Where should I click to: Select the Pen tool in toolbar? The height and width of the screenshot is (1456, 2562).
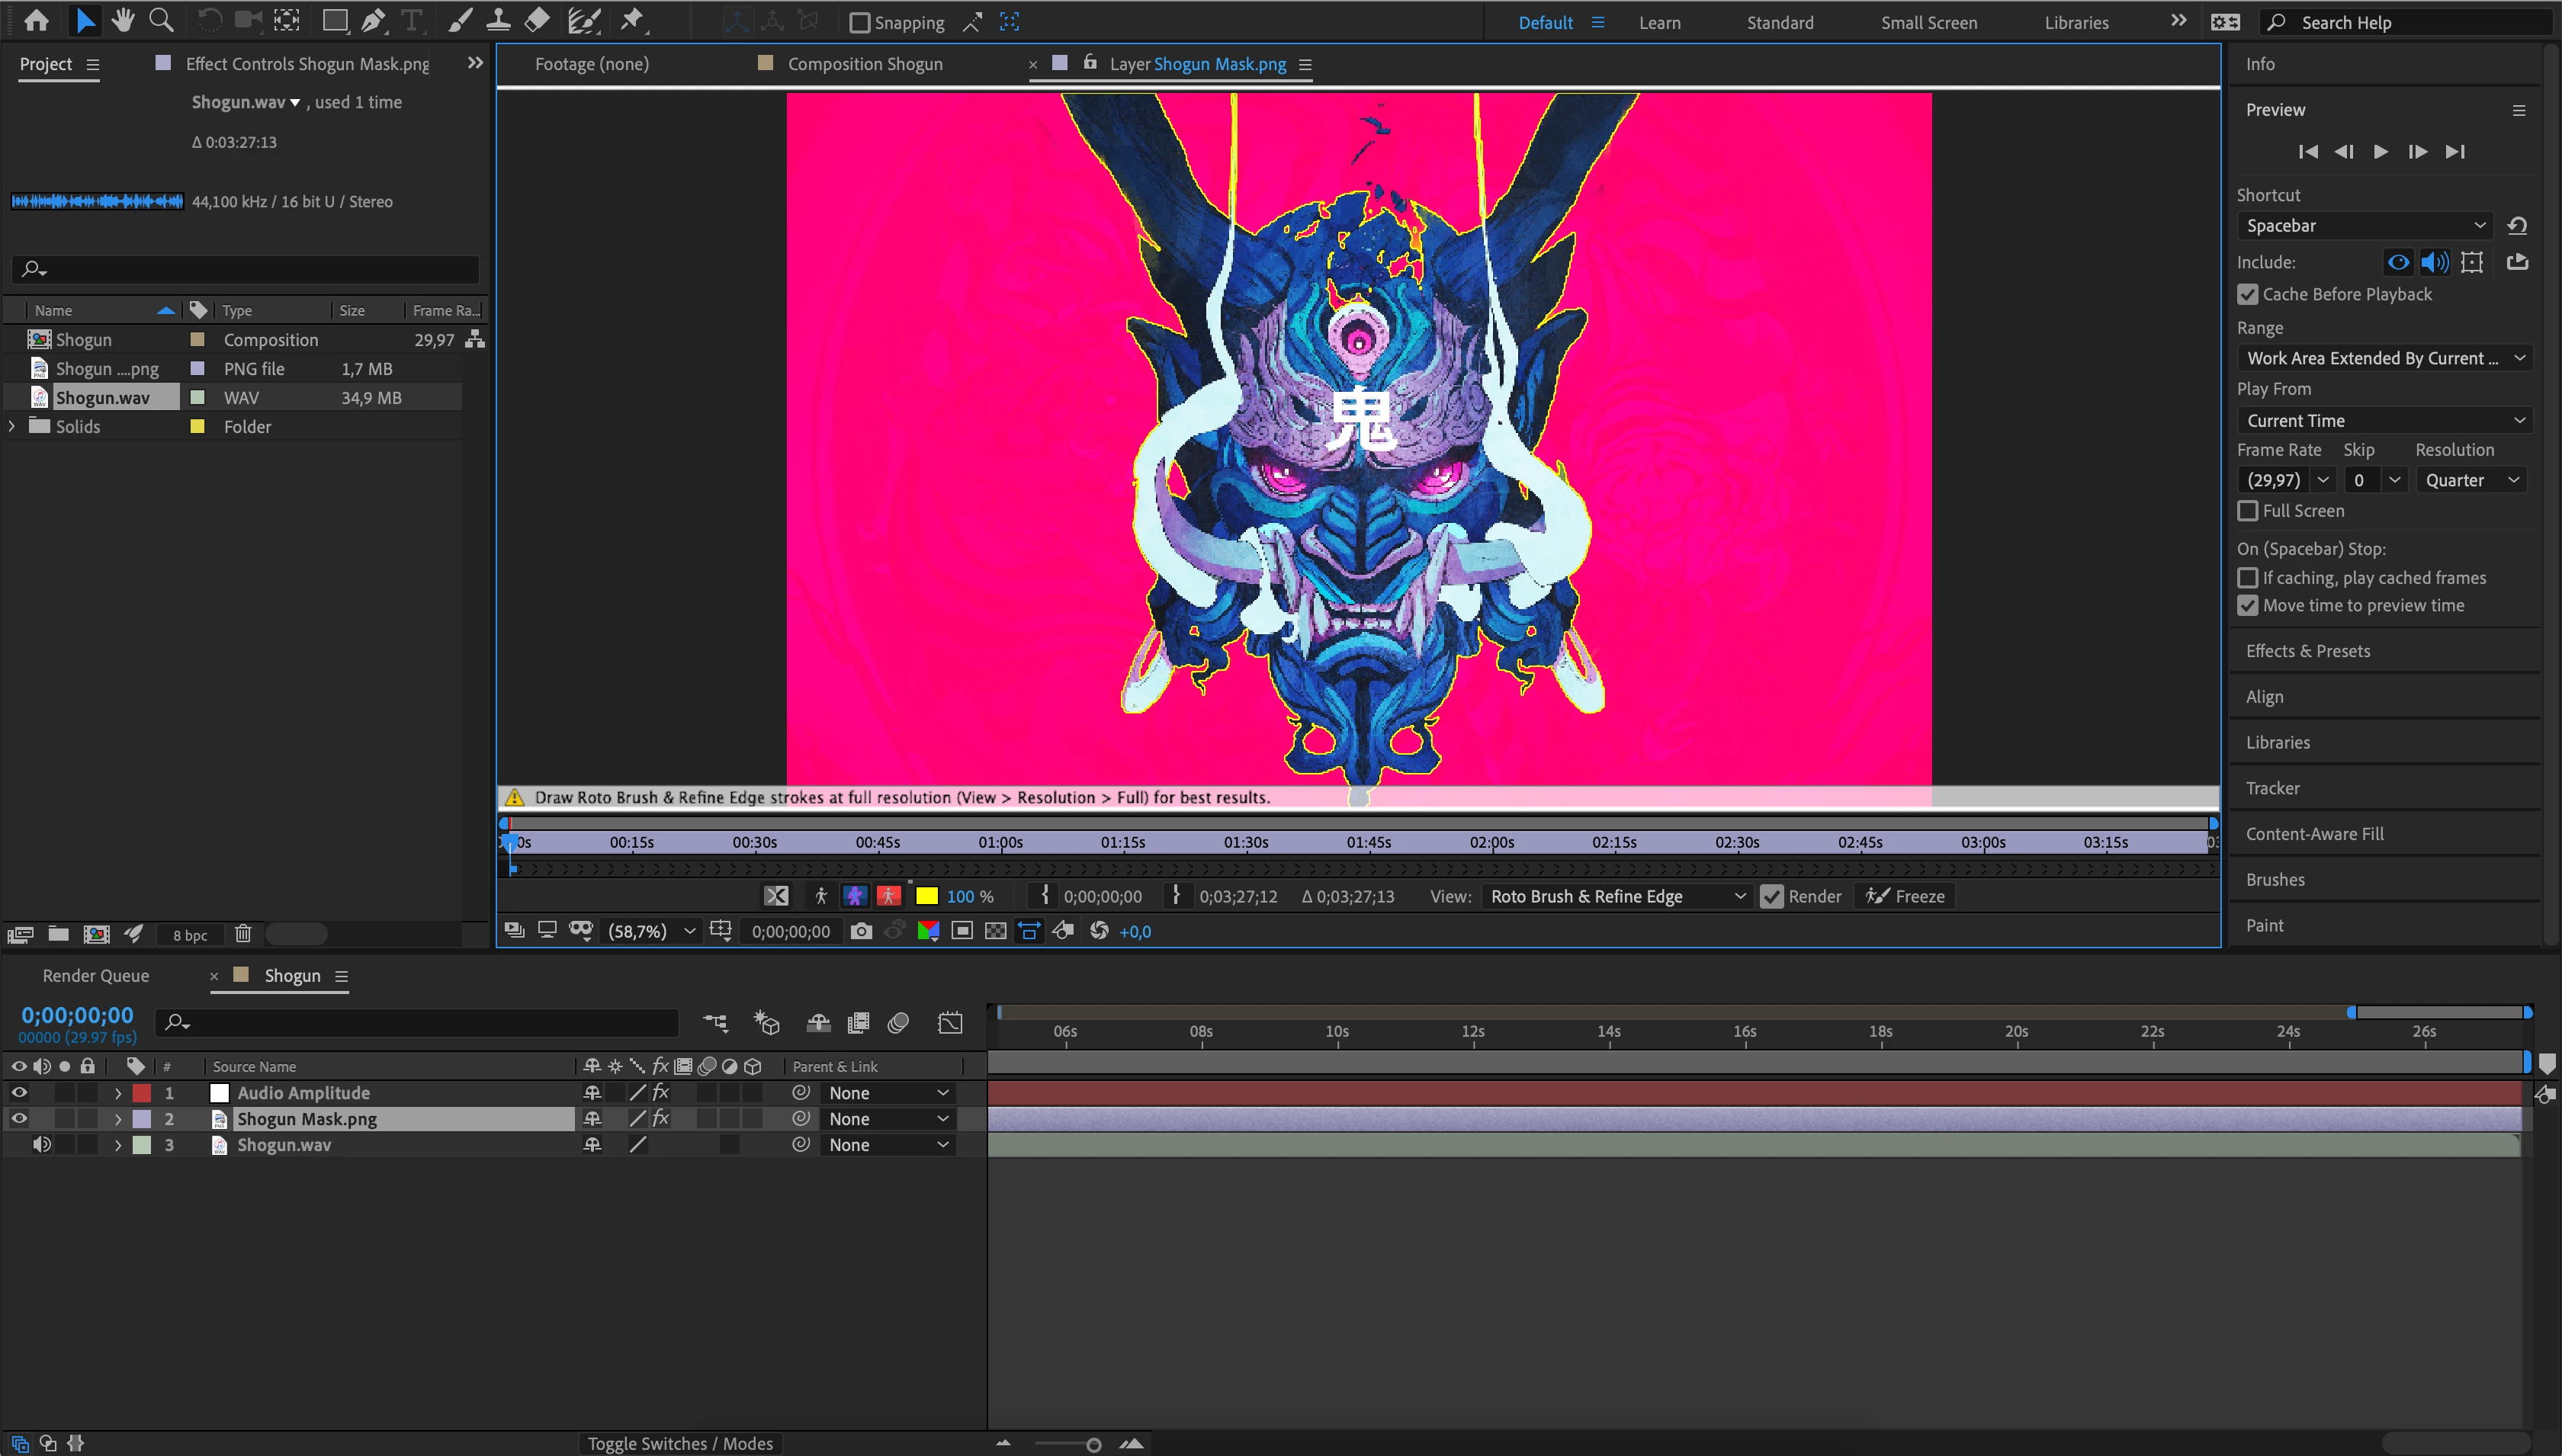click(373, 21)
